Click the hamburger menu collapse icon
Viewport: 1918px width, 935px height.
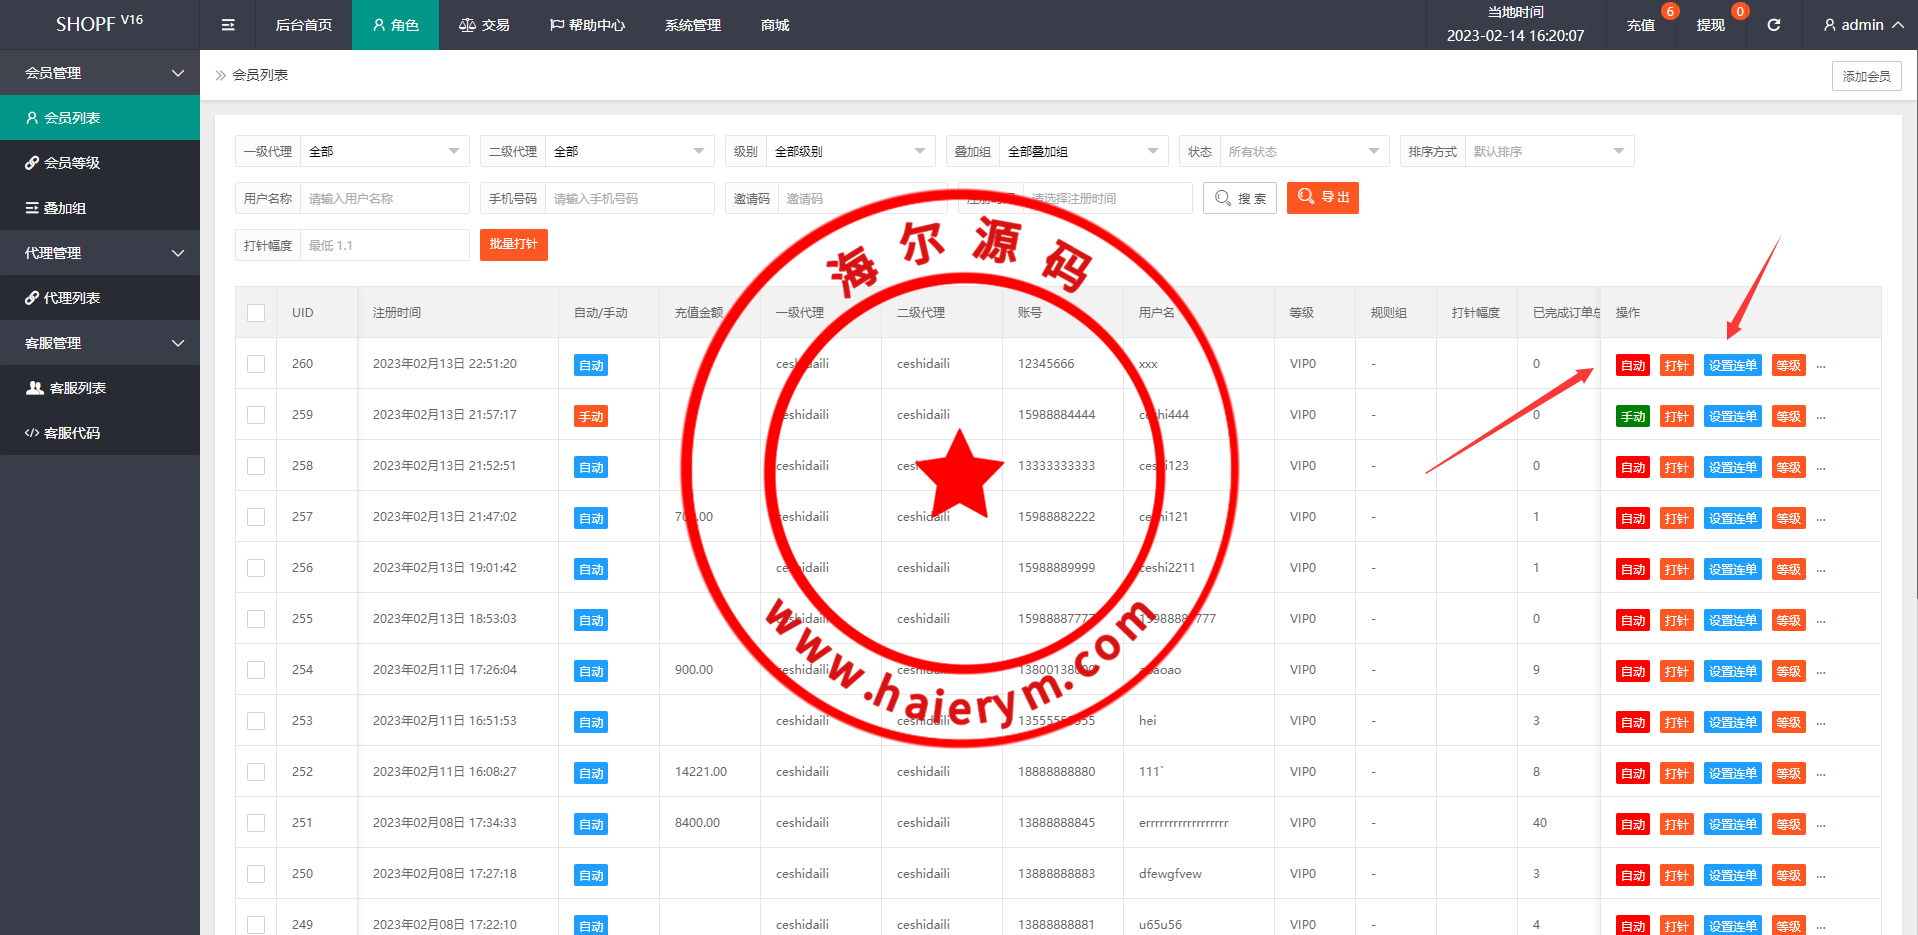click(x=228, y=25)
